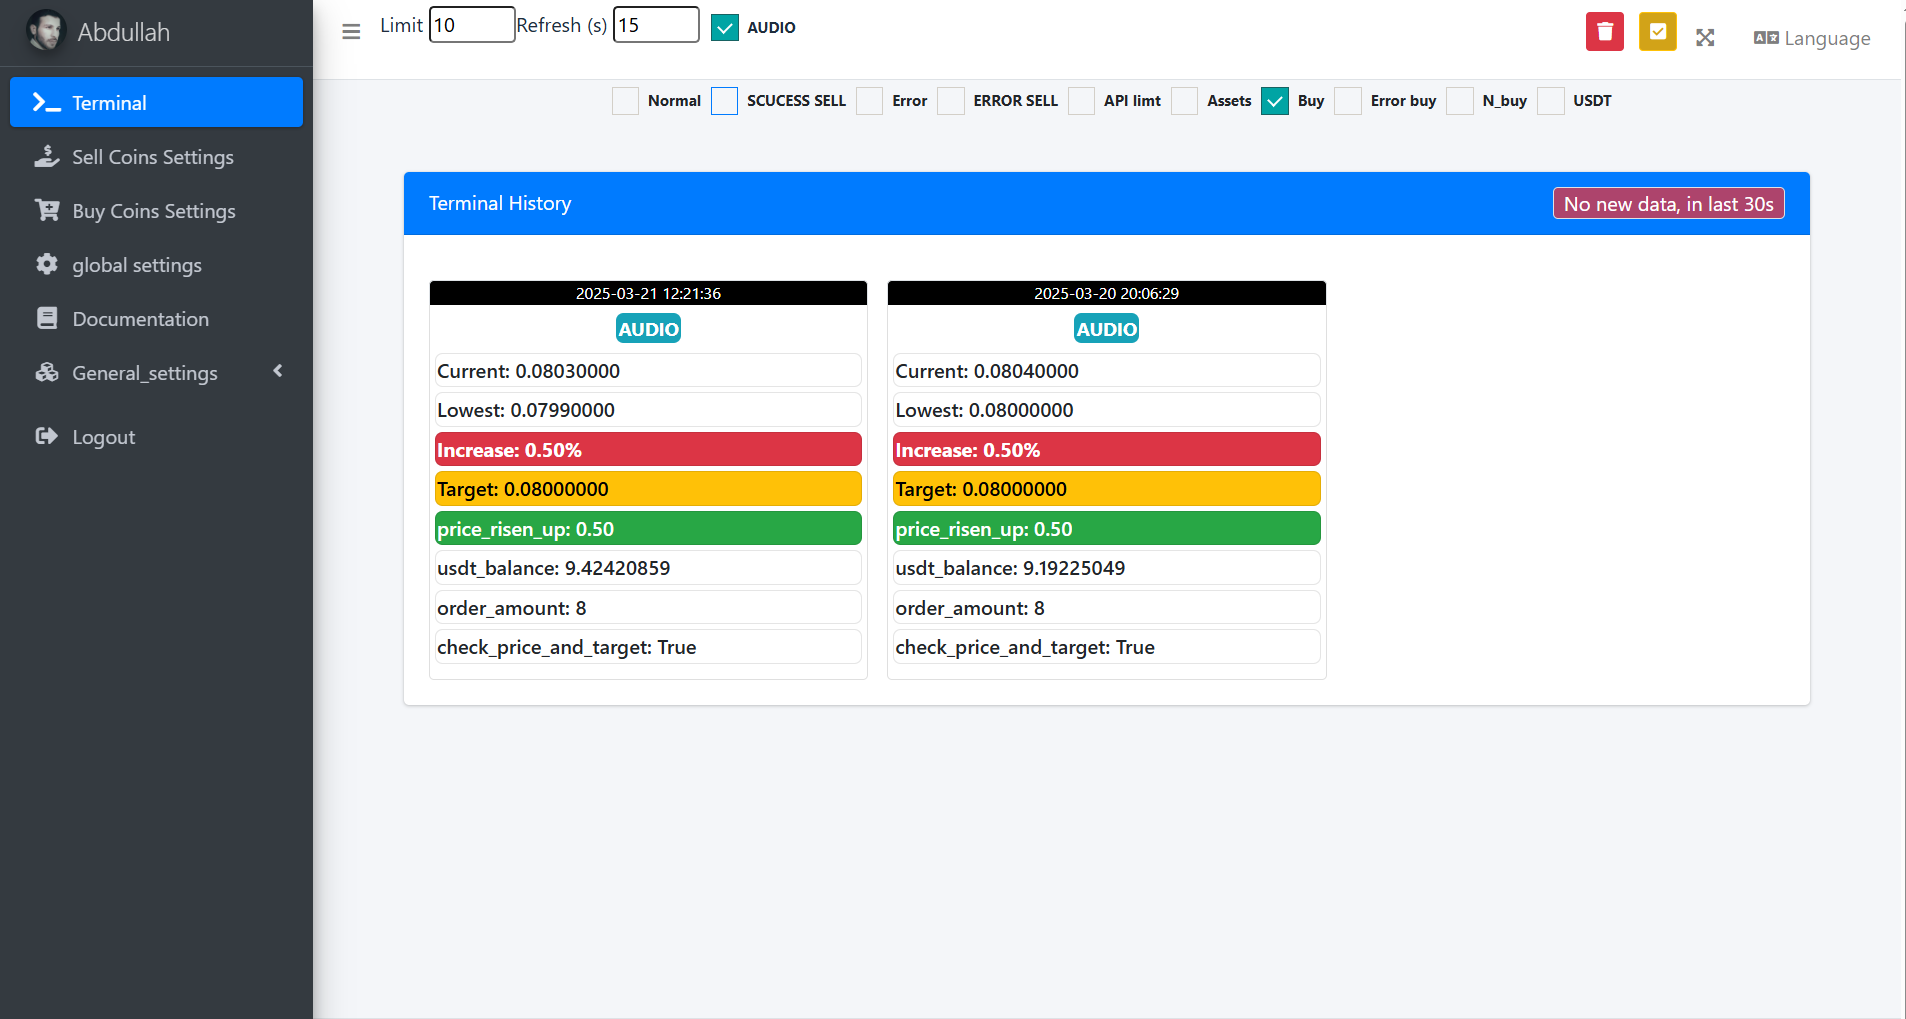Click the Documentation book icon

(46, 318)
